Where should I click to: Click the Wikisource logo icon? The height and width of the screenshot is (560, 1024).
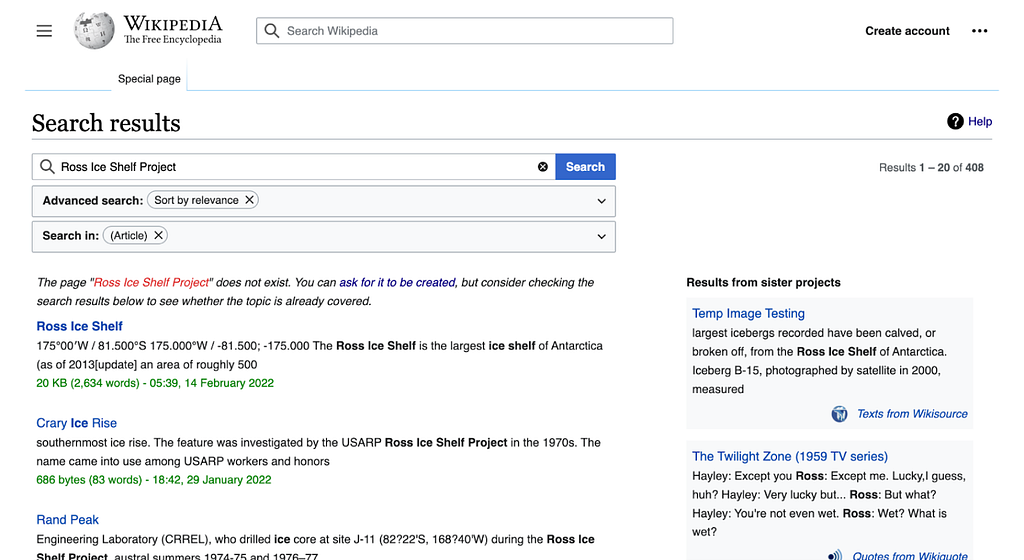coord(839,414)
